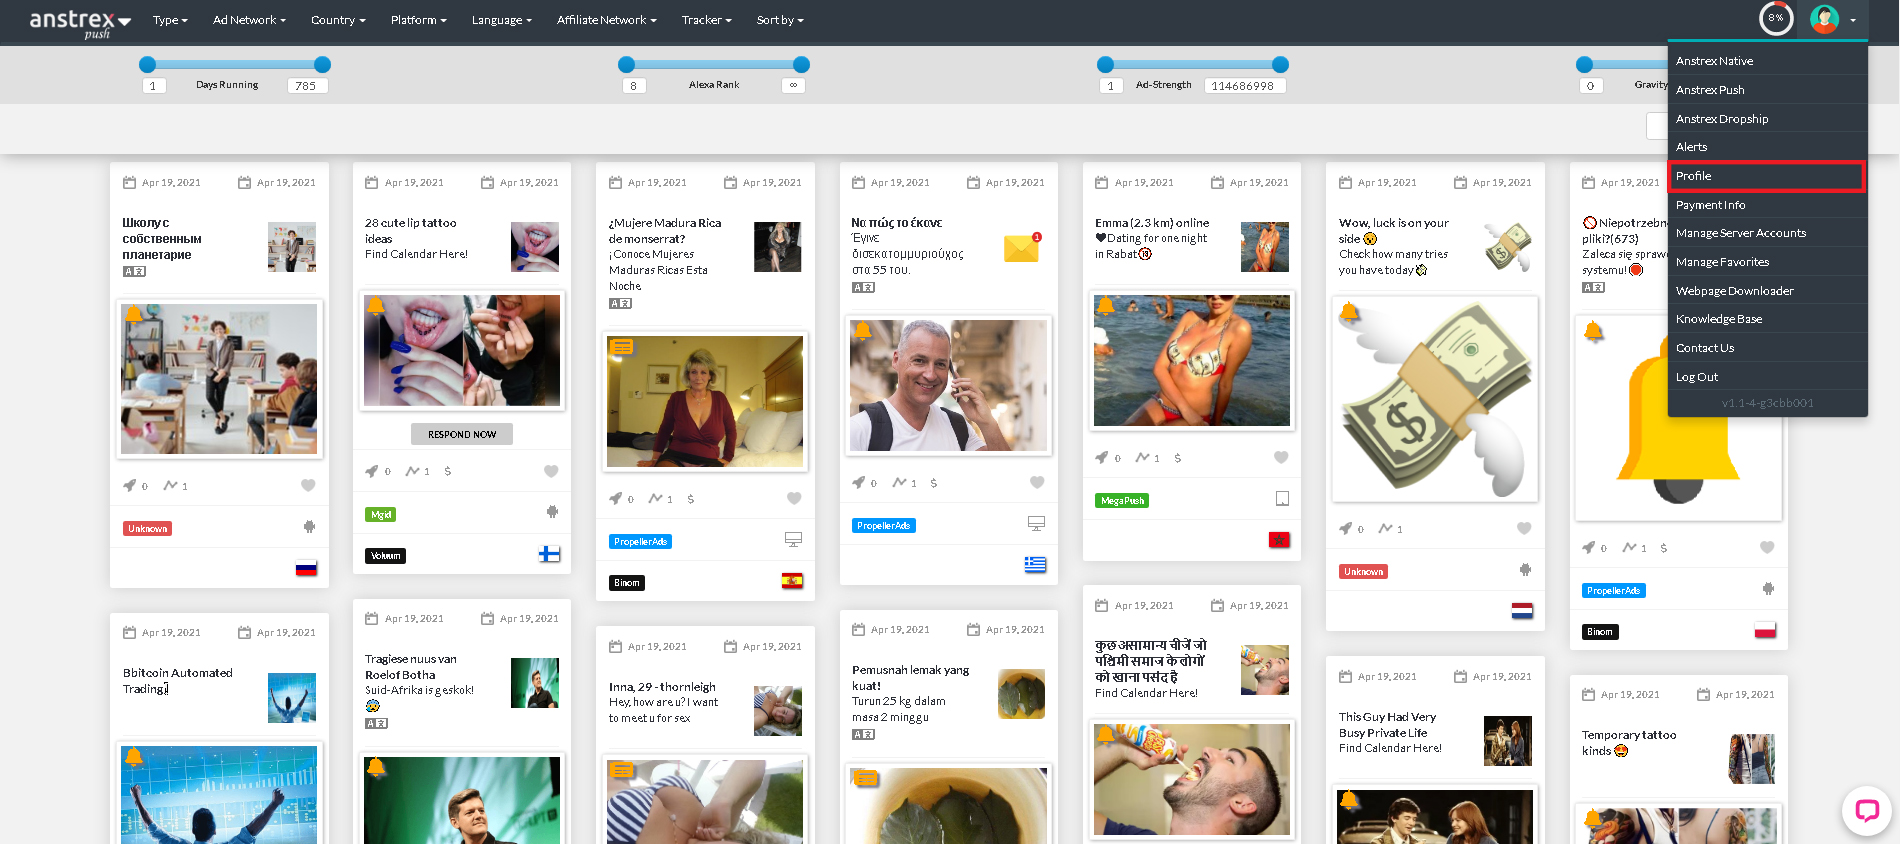Open Manage Favorites menu item
This screenshot has height=844, width=1900.
click(1767, 262)
